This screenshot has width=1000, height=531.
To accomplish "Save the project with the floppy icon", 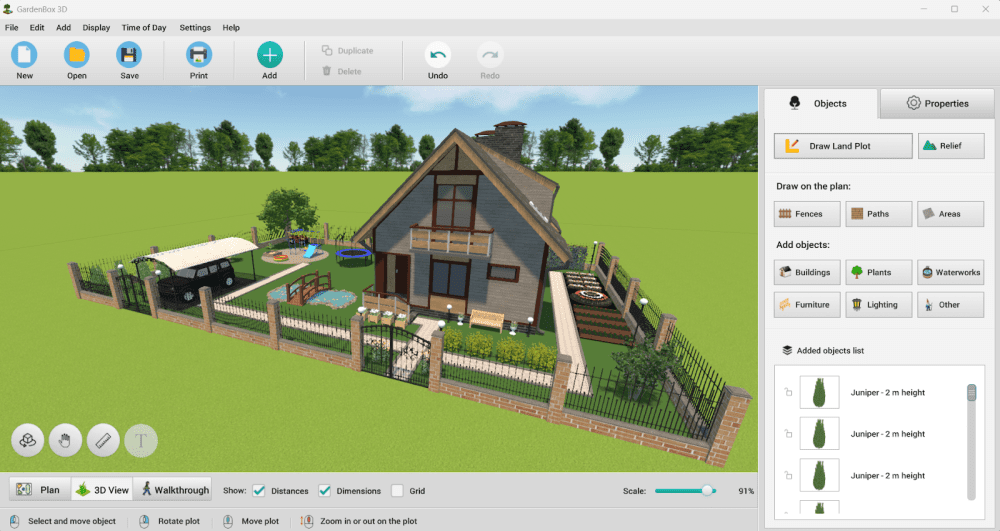I will (129, 55).
